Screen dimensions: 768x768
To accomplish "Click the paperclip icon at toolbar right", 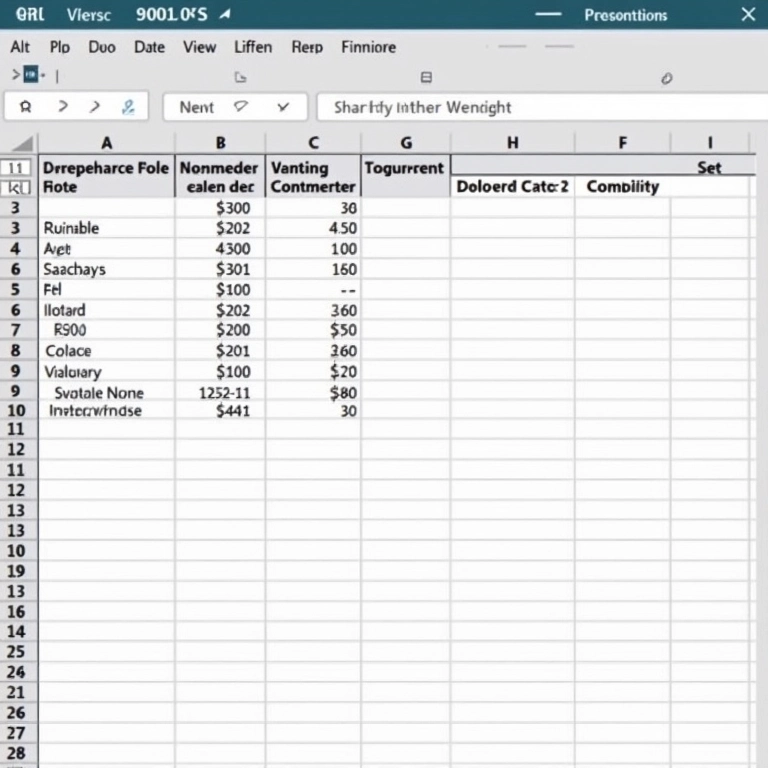I will tap(667, 78).
